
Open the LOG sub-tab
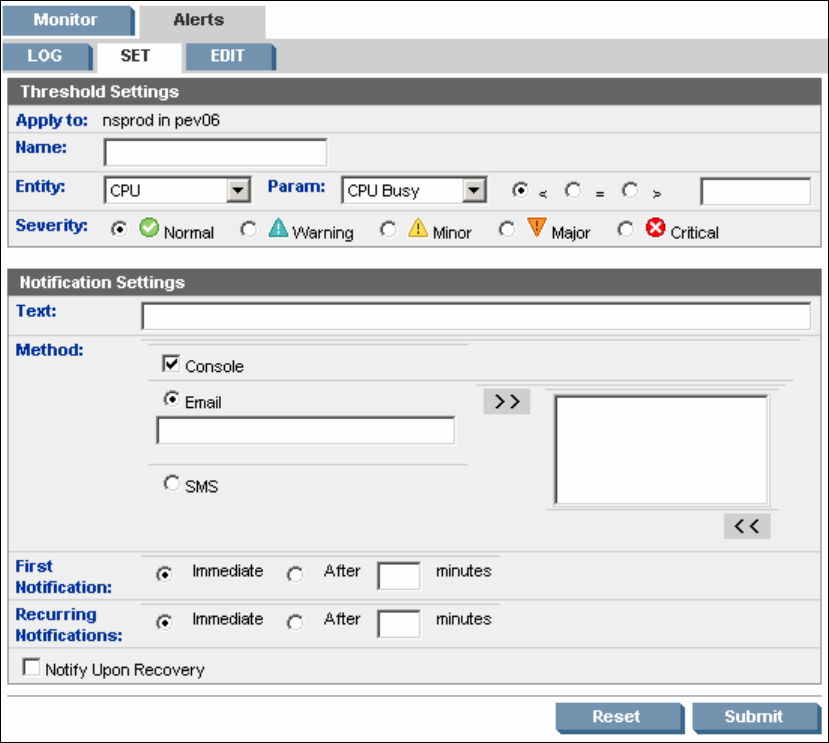[x=45, y=56]
